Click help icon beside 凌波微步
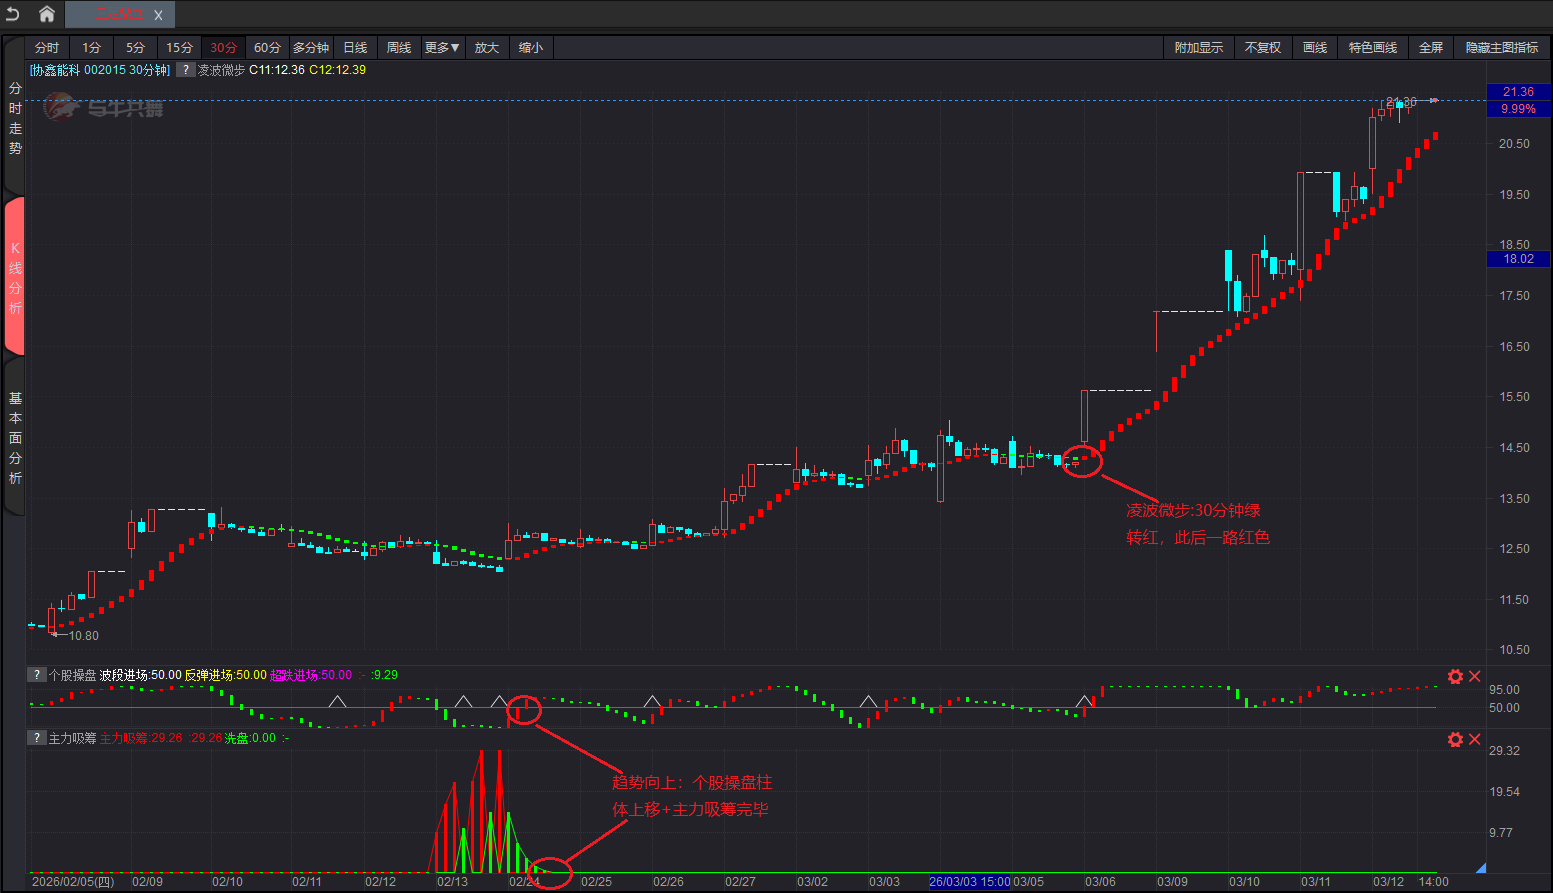This screenshot has height=893, width=1553. tap(185, 70)
